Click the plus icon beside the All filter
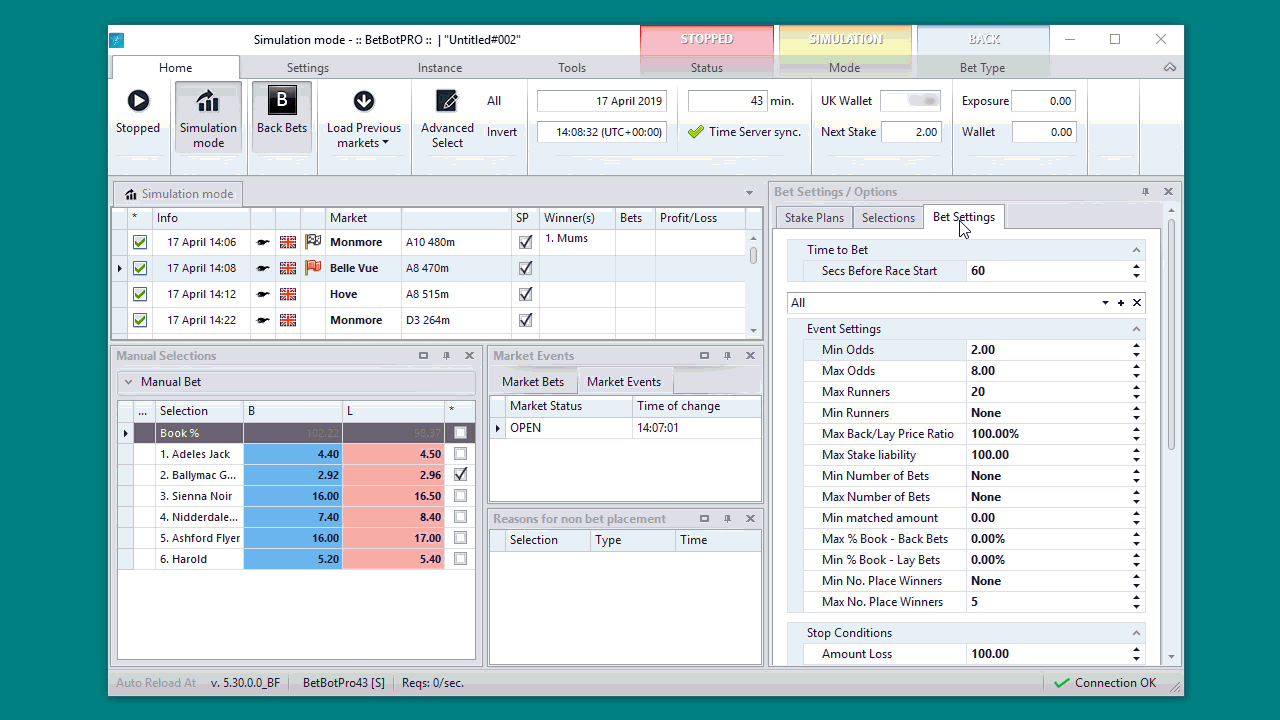The width and height of the screenshot is (1280, 720). [x=1121, y=303]
